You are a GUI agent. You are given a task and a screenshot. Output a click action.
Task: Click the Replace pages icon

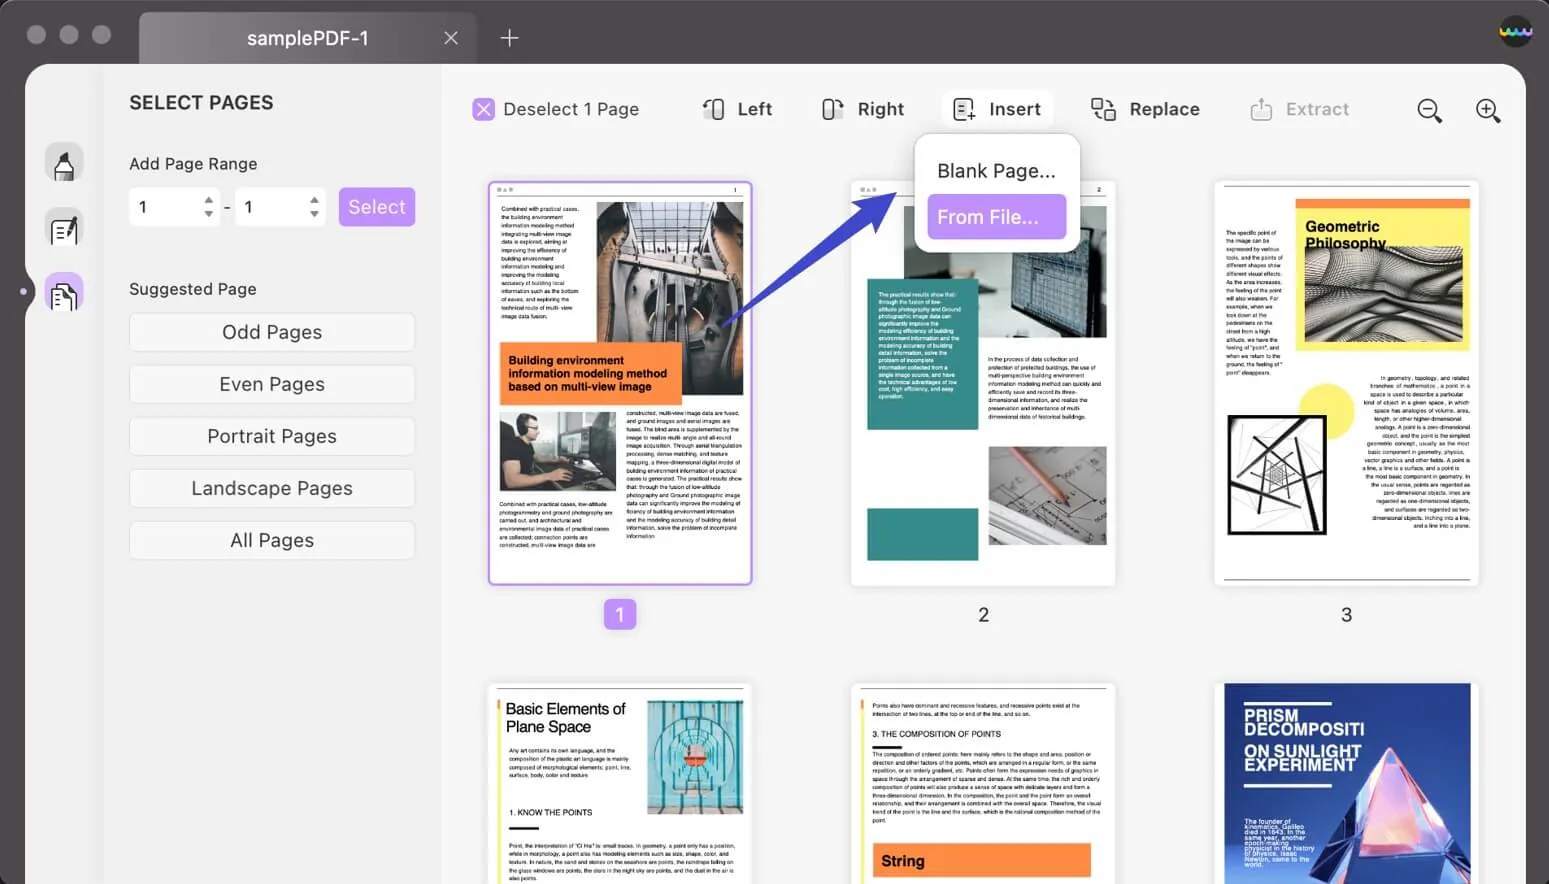(x=1103, y=109)
